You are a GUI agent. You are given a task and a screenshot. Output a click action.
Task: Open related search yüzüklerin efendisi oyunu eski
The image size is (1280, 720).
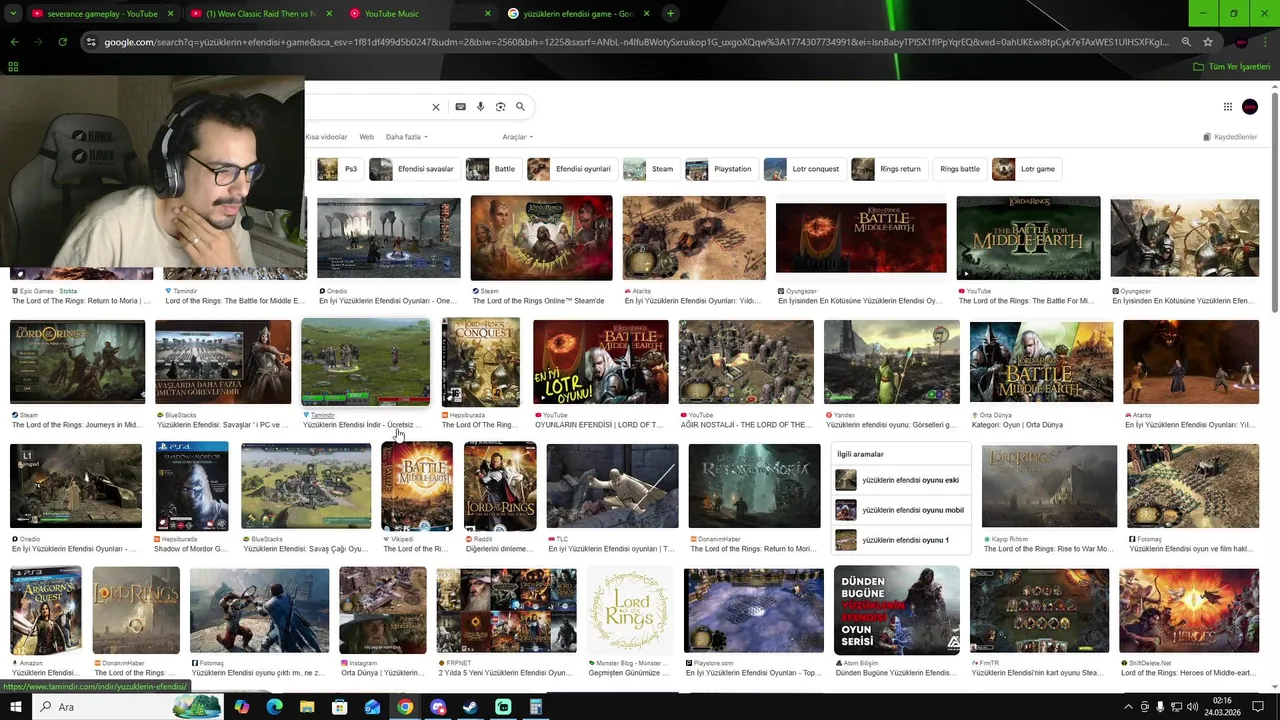(900, 480)
